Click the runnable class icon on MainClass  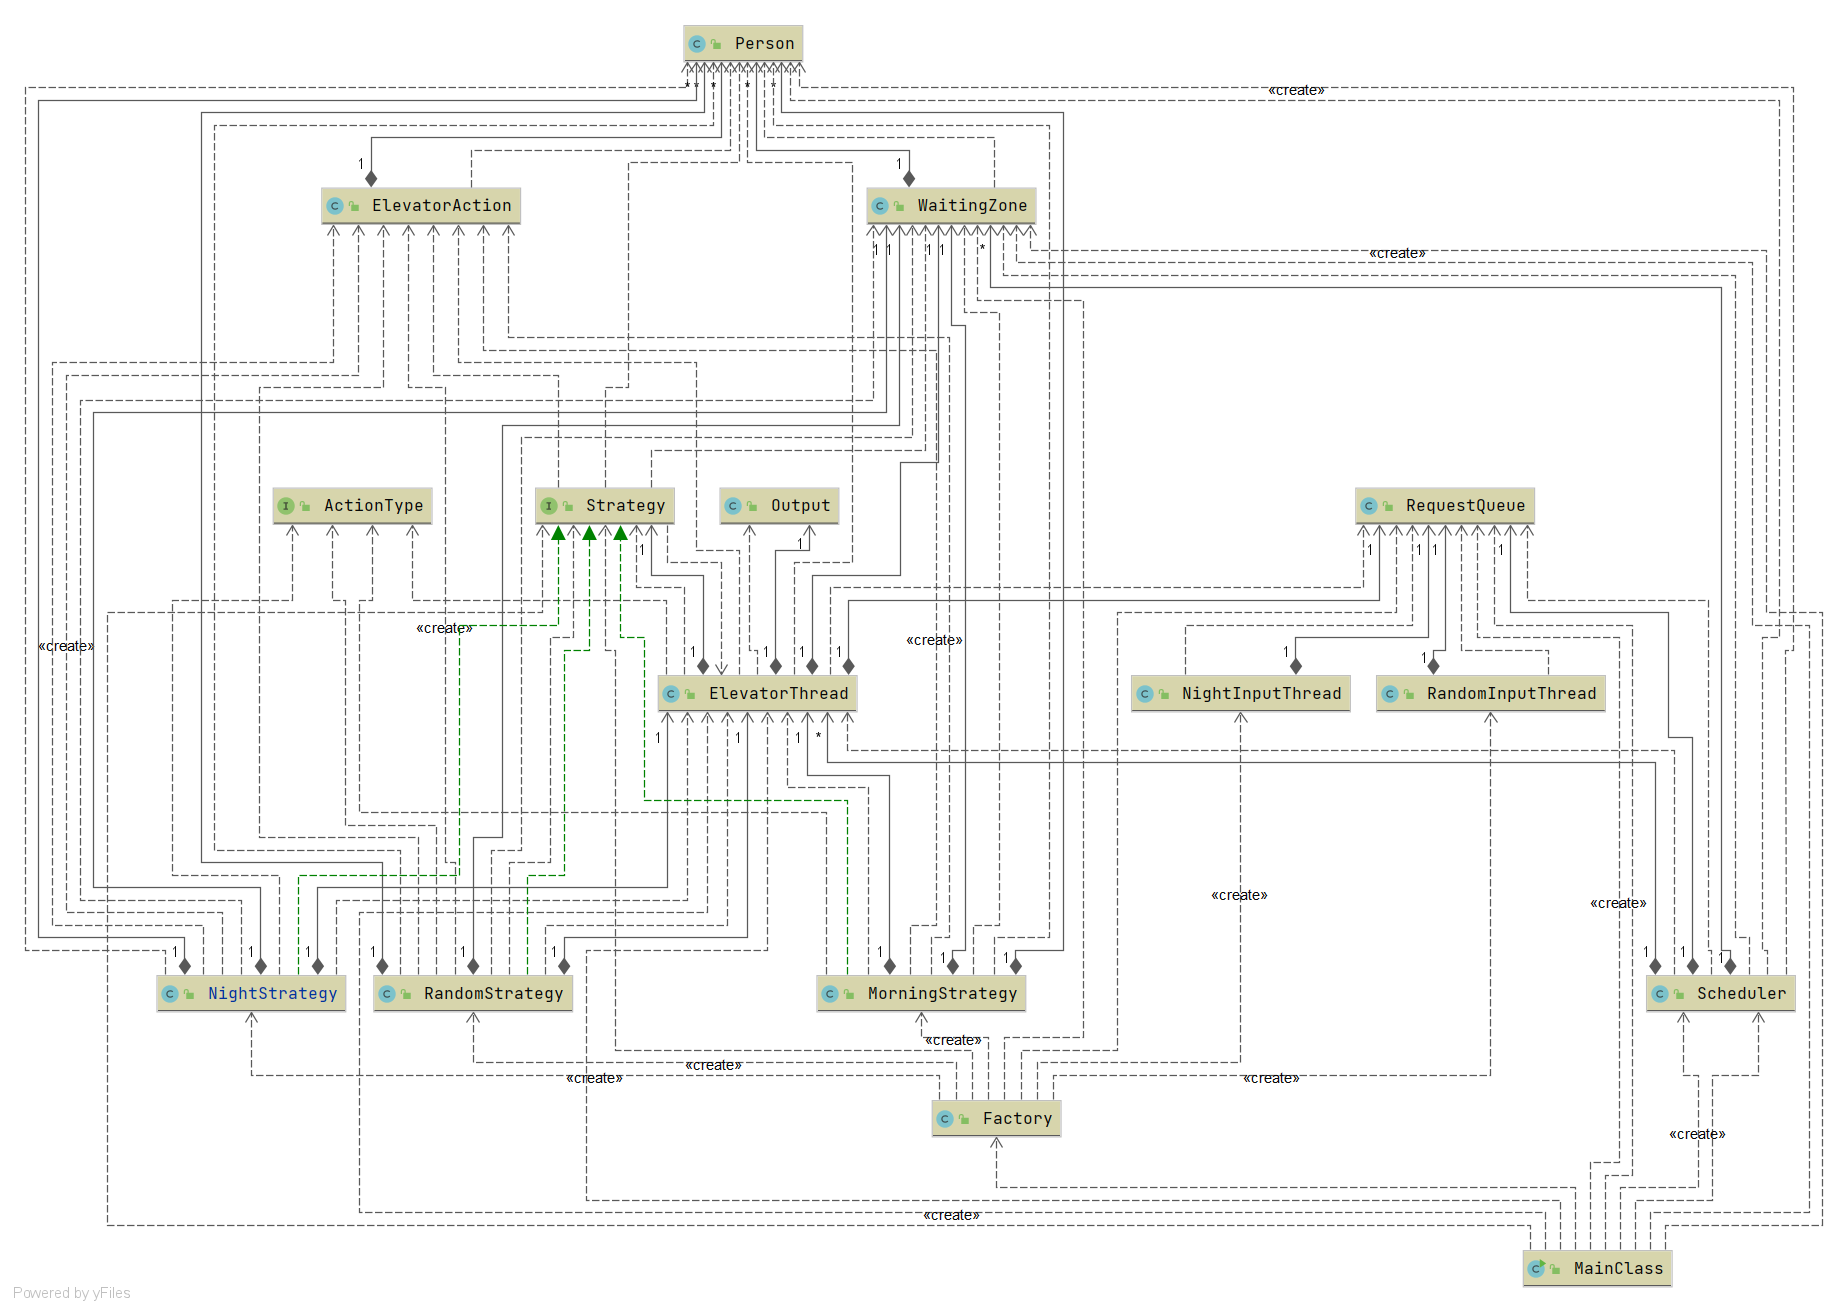coord(1537,1268)
